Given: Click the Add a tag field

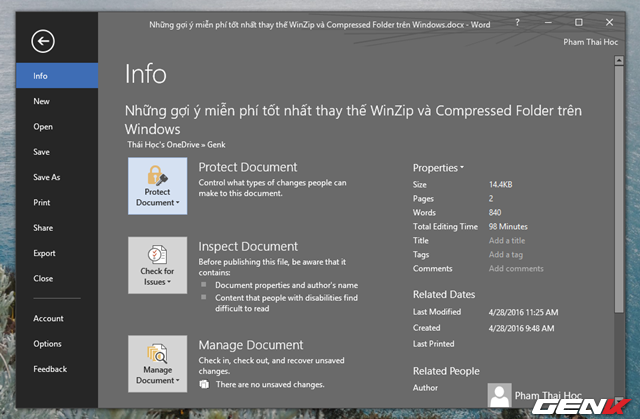Looking at the screenshot, I should [506, 255].
